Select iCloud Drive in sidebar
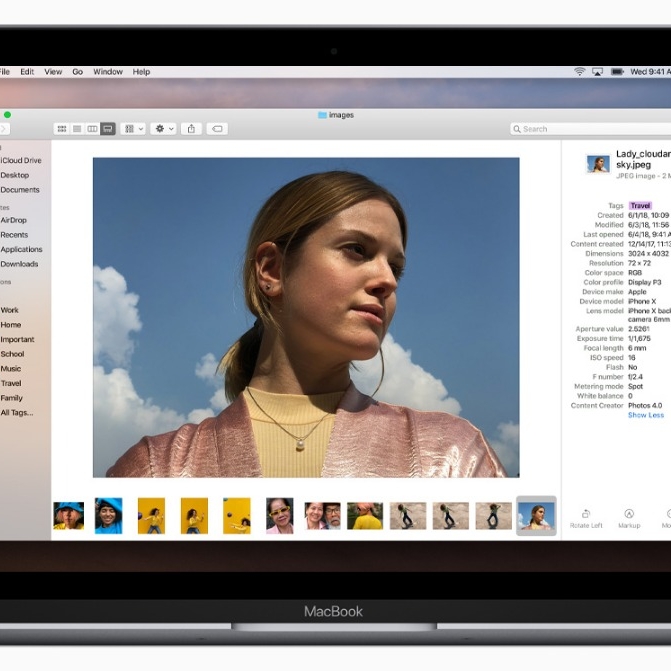This screenshot has height=671, width=671. tap(21, 160)
